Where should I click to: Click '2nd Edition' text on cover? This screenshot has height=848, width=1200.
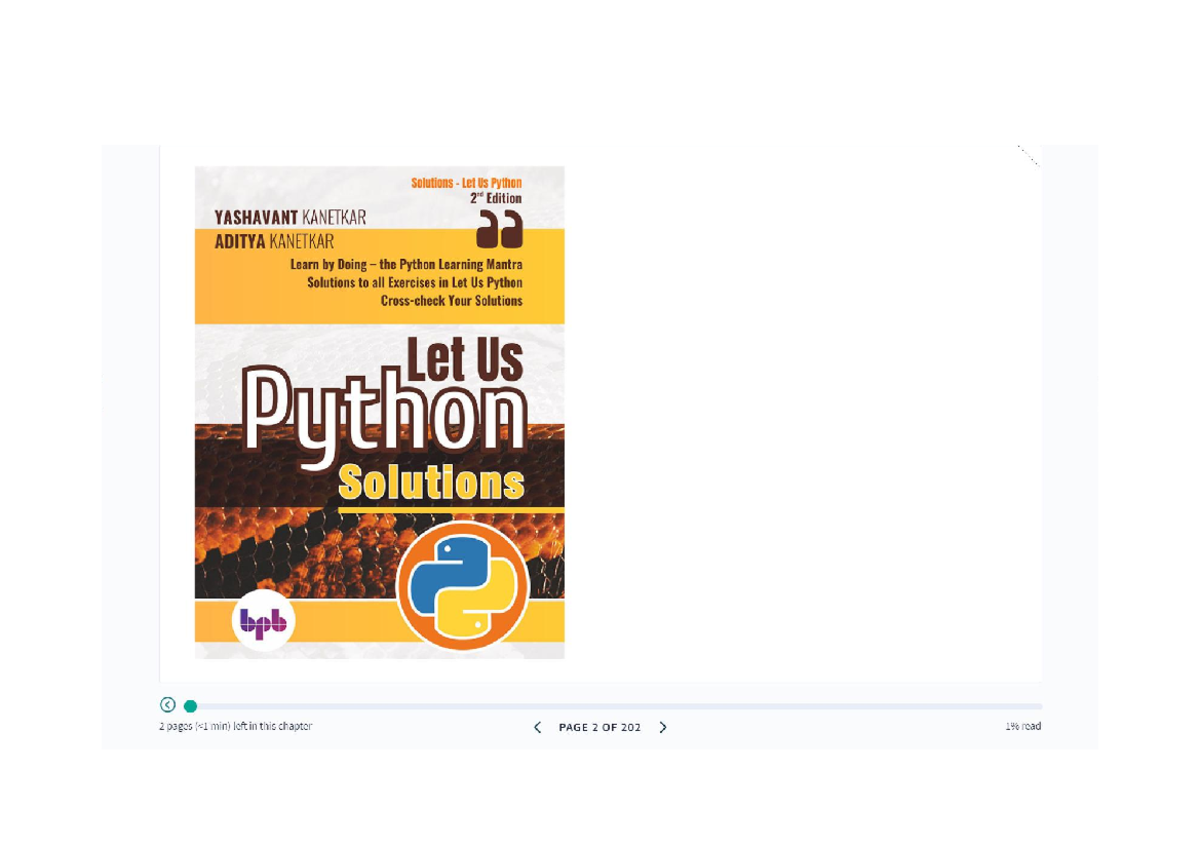coord(496,198)
